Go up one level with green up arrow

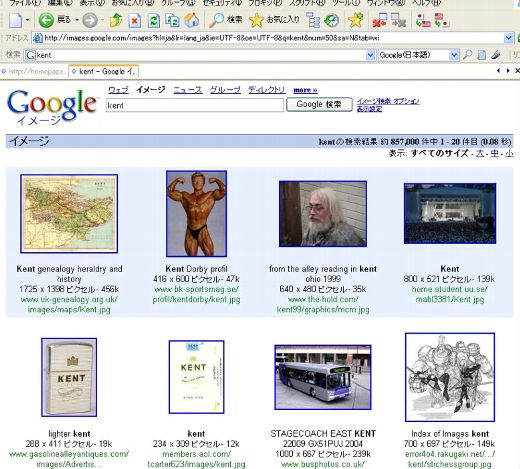(x=116, y=20)
